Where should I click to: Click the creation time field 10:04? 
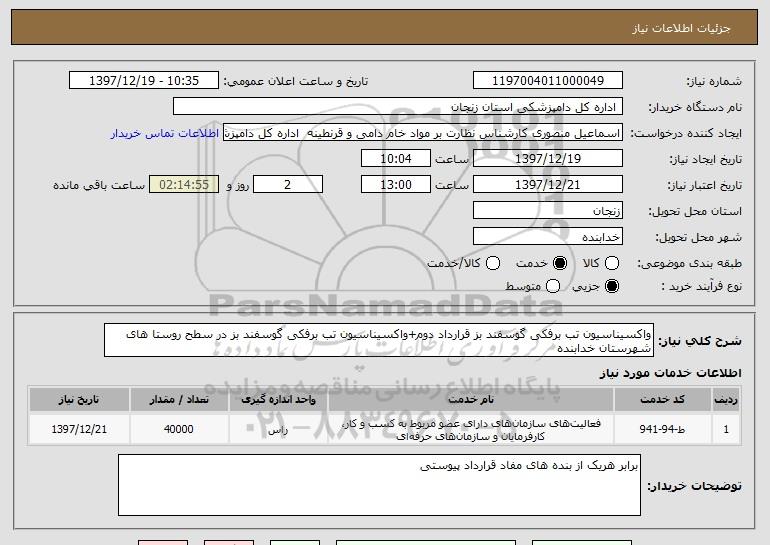tap(396, 159)
